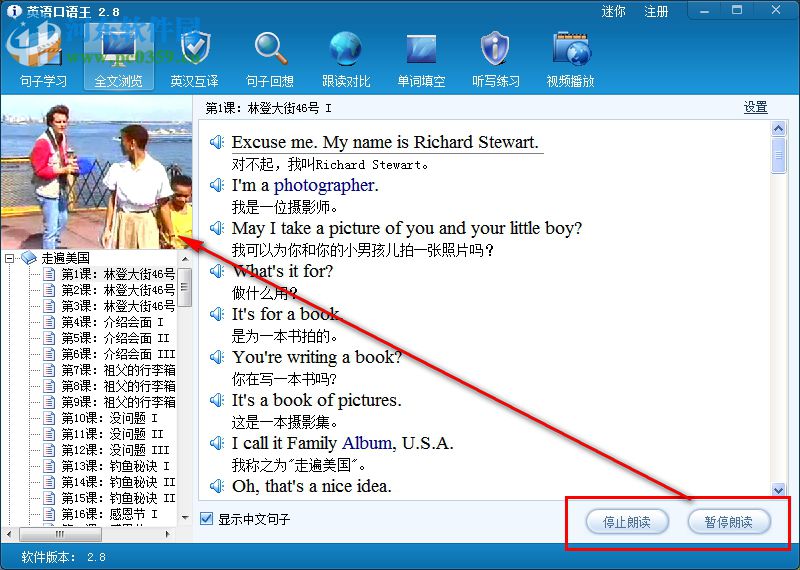Play audio for "You're writing a book?"
Screen dimensions: 800x570
pyautogui.click(x=217, y=357)
